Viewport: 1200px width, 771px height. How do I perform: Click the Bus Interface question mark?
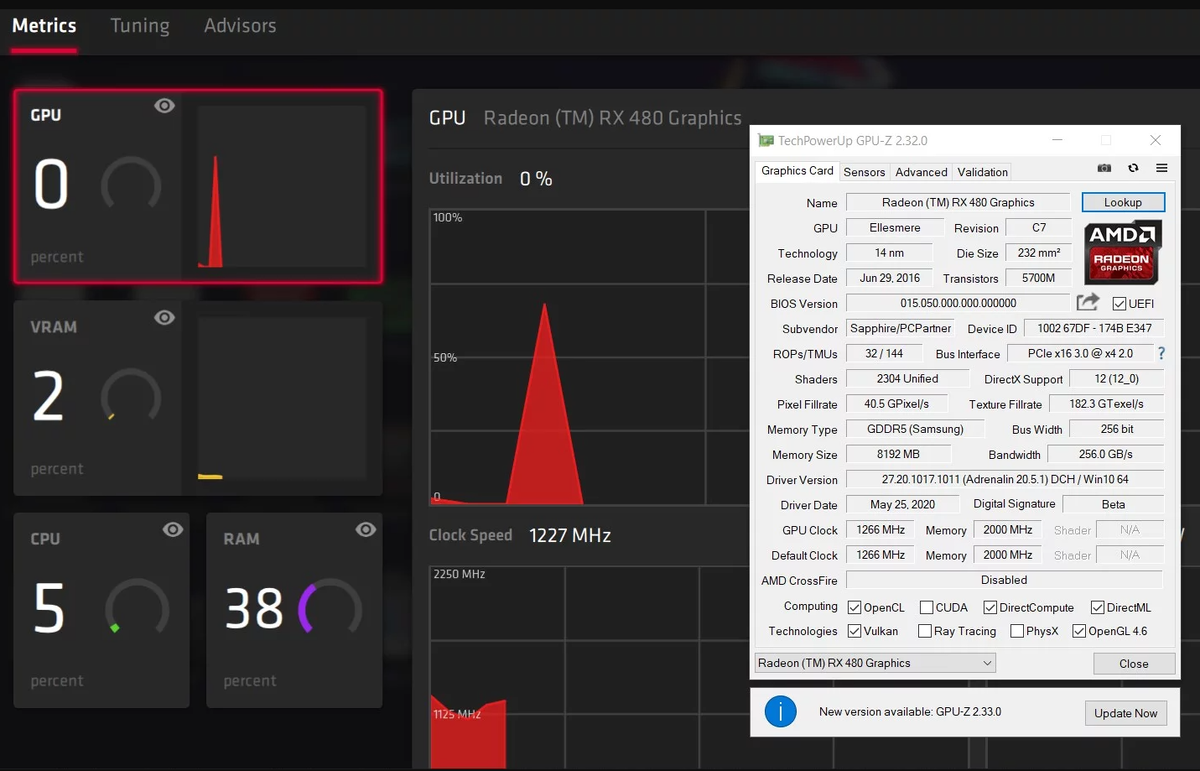pyautogui.click(x=1161, y=354)
